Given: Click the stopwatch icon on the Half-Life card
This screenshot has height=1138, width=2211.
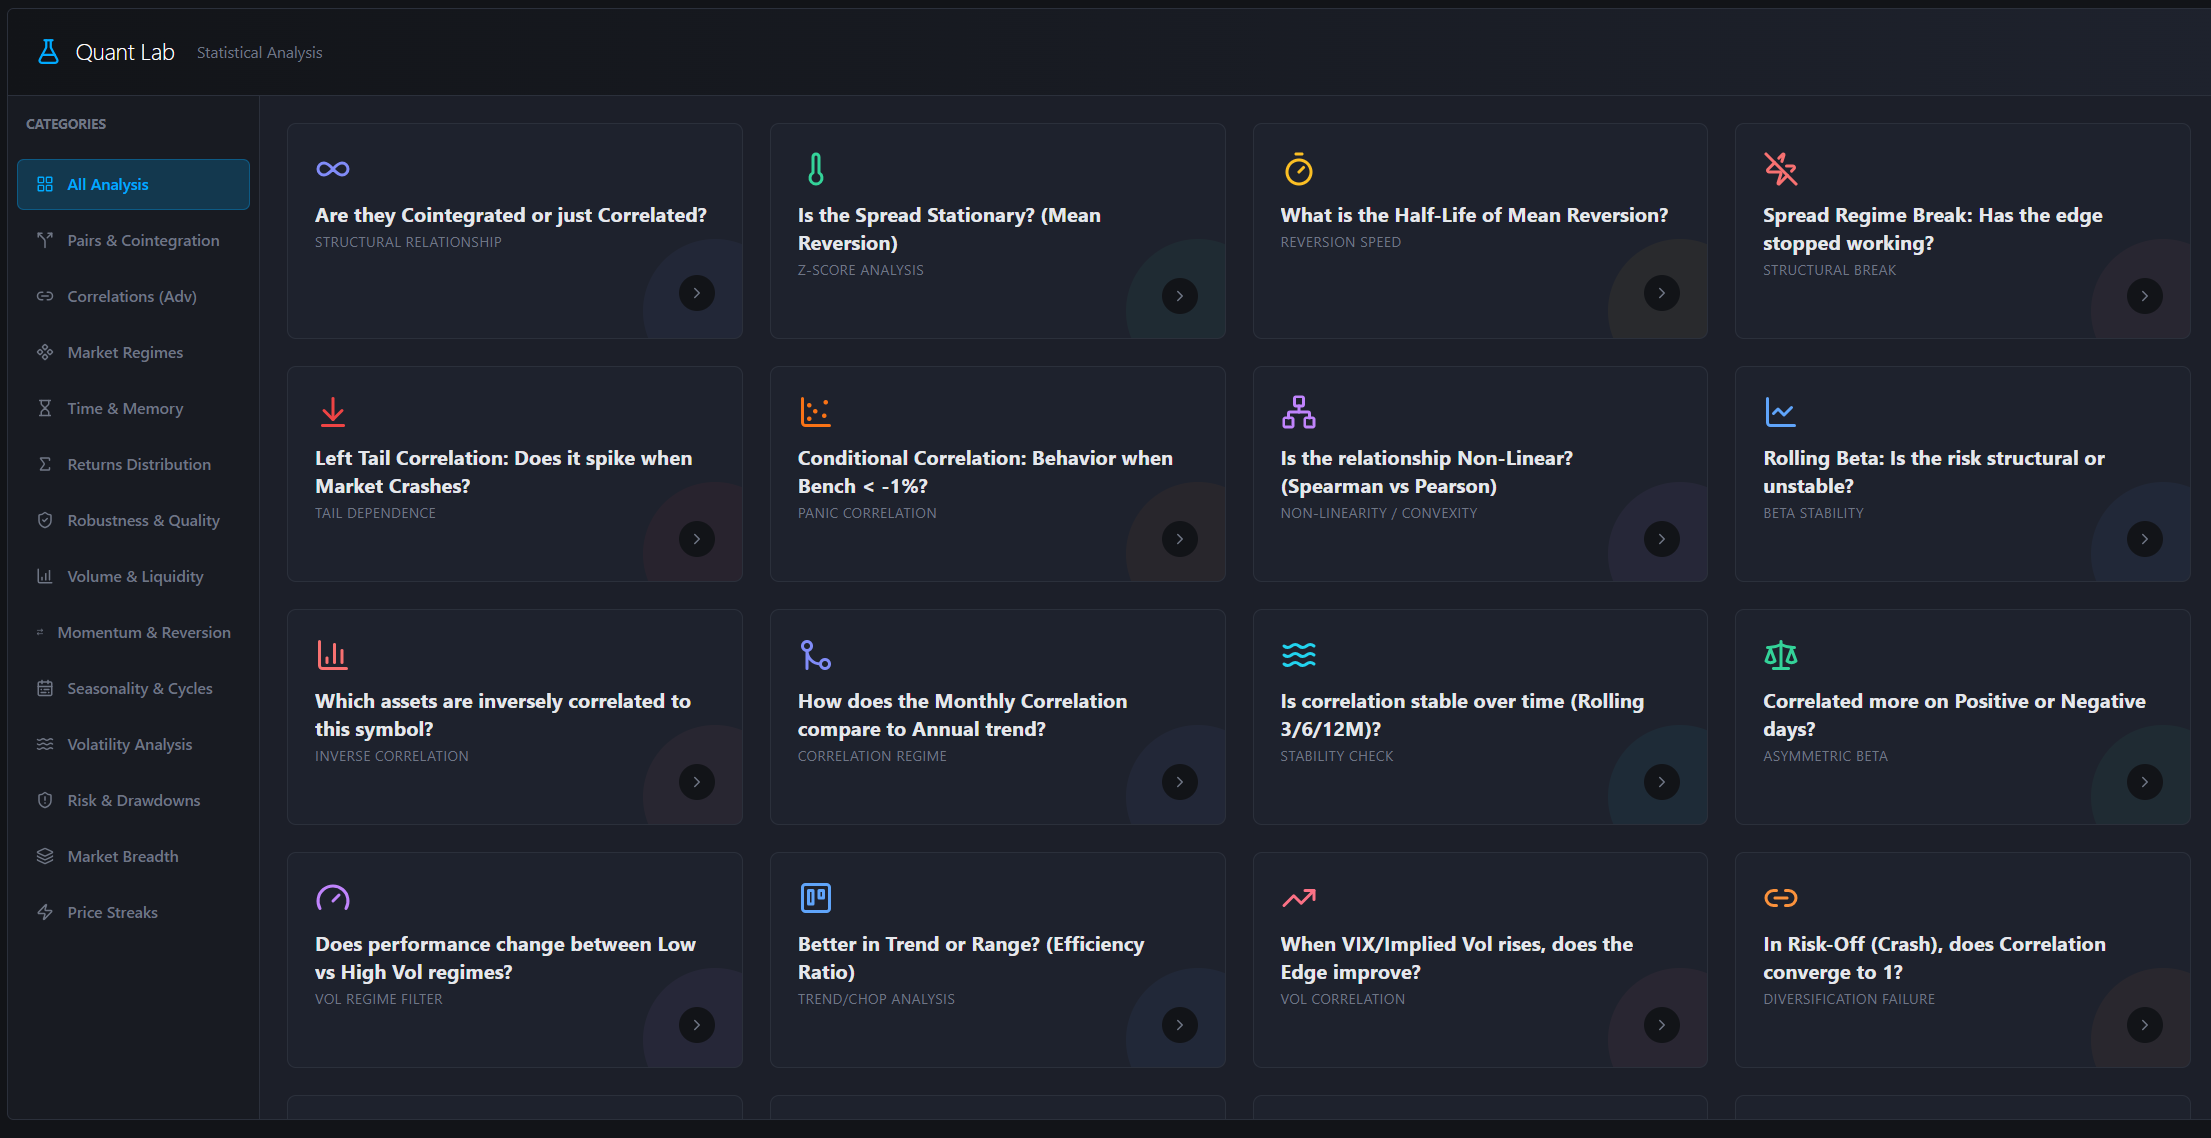Looking at the screenshot, I should pos(1298,169).
